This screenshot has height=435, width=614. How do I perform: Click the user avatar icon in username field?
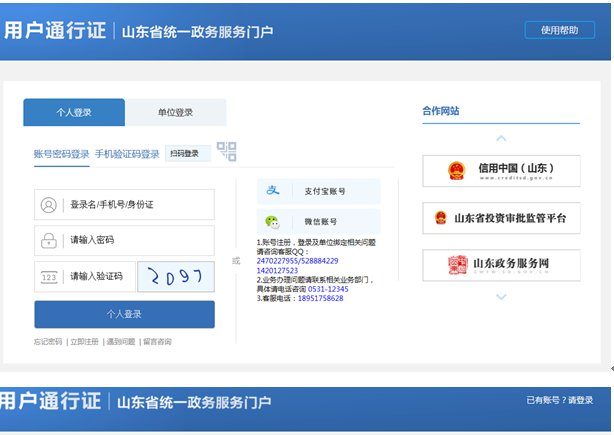[x=48, y=205]
